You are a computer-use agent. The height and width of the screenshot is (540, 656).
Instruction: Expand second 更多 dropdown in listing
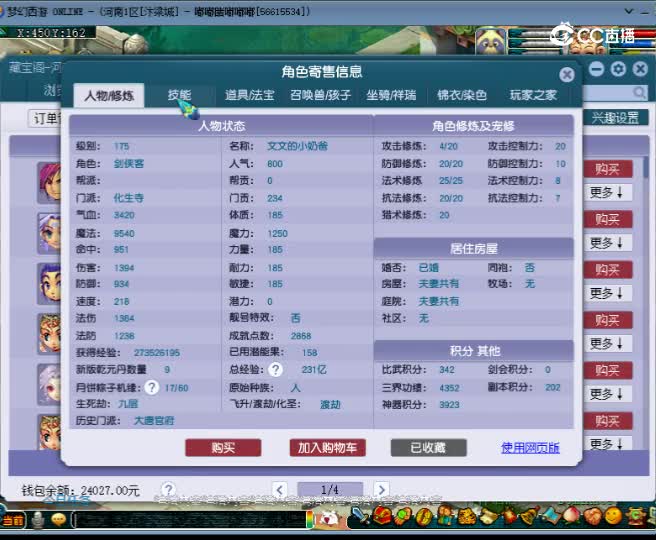pyautogui.click(x=608, y=243)
